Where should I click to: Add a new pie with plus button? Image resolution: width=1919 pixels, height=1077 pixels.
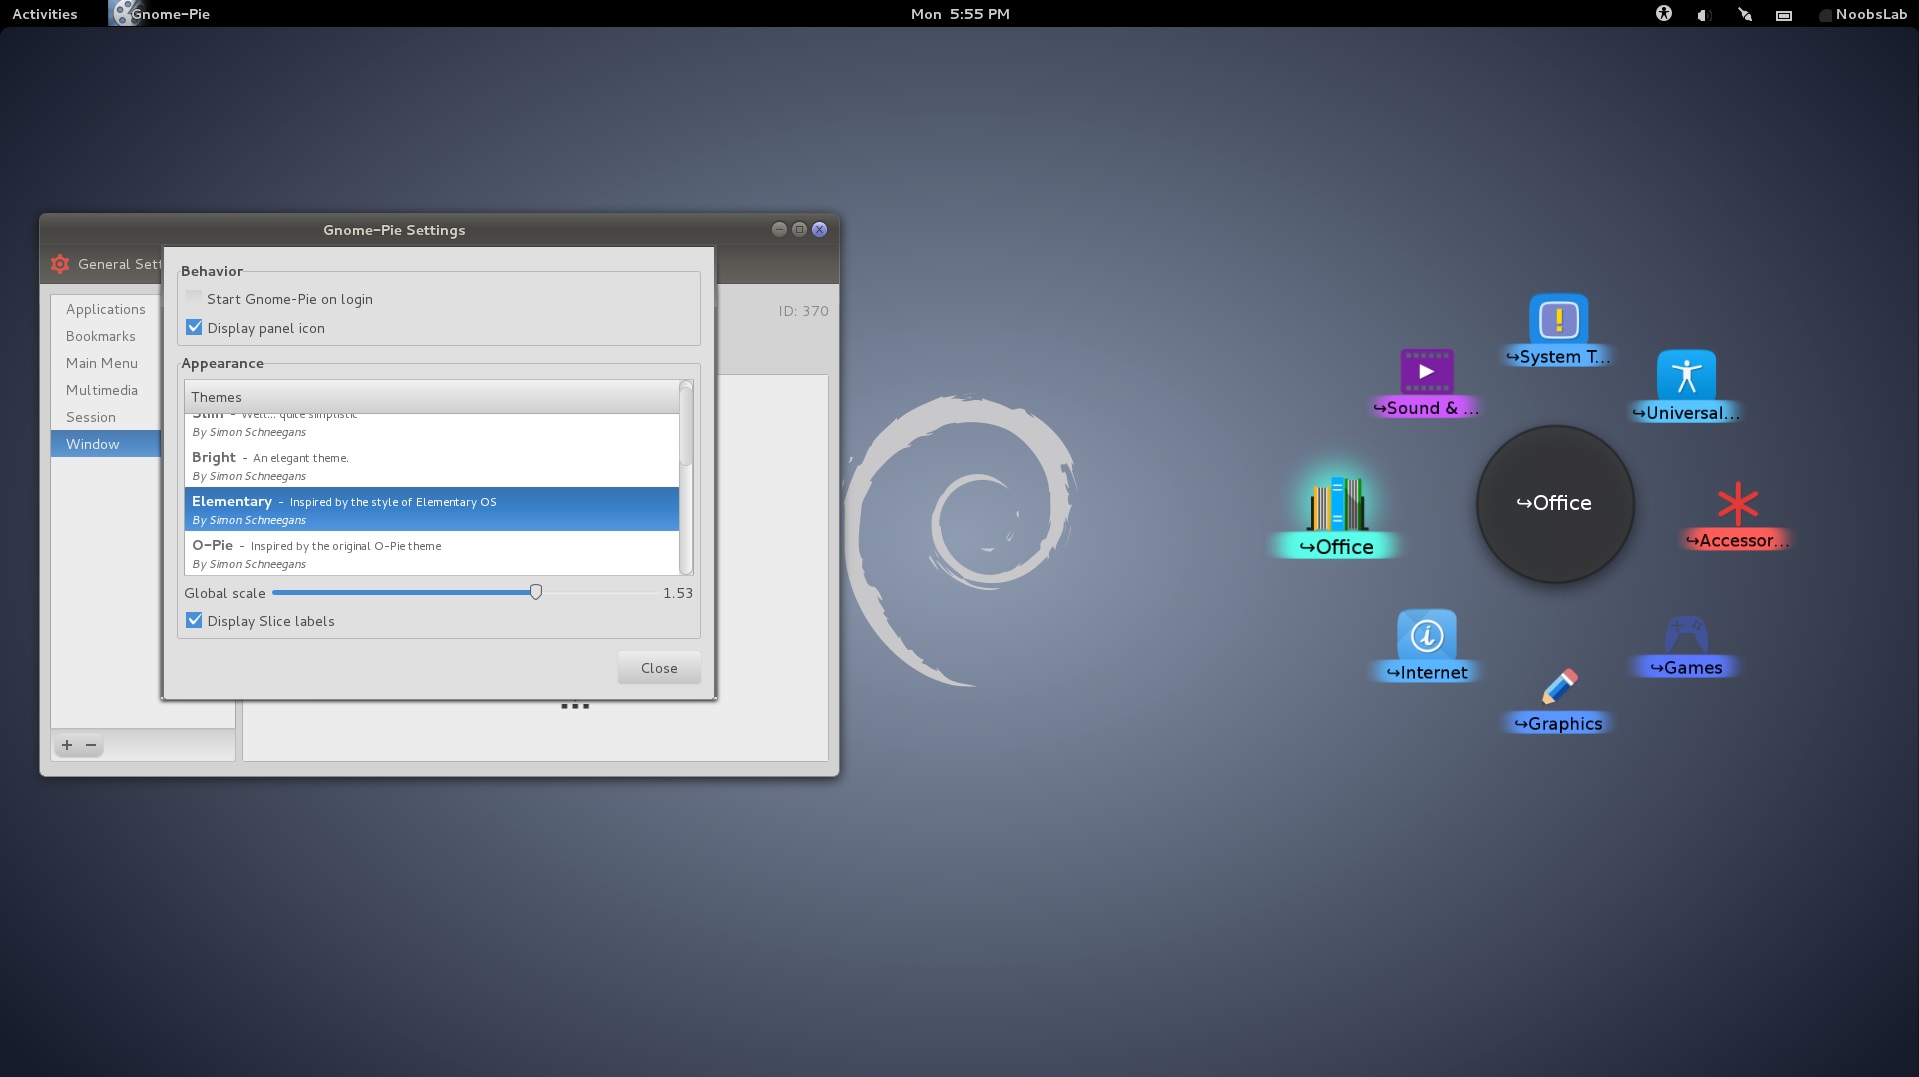(x=67, y=745)
